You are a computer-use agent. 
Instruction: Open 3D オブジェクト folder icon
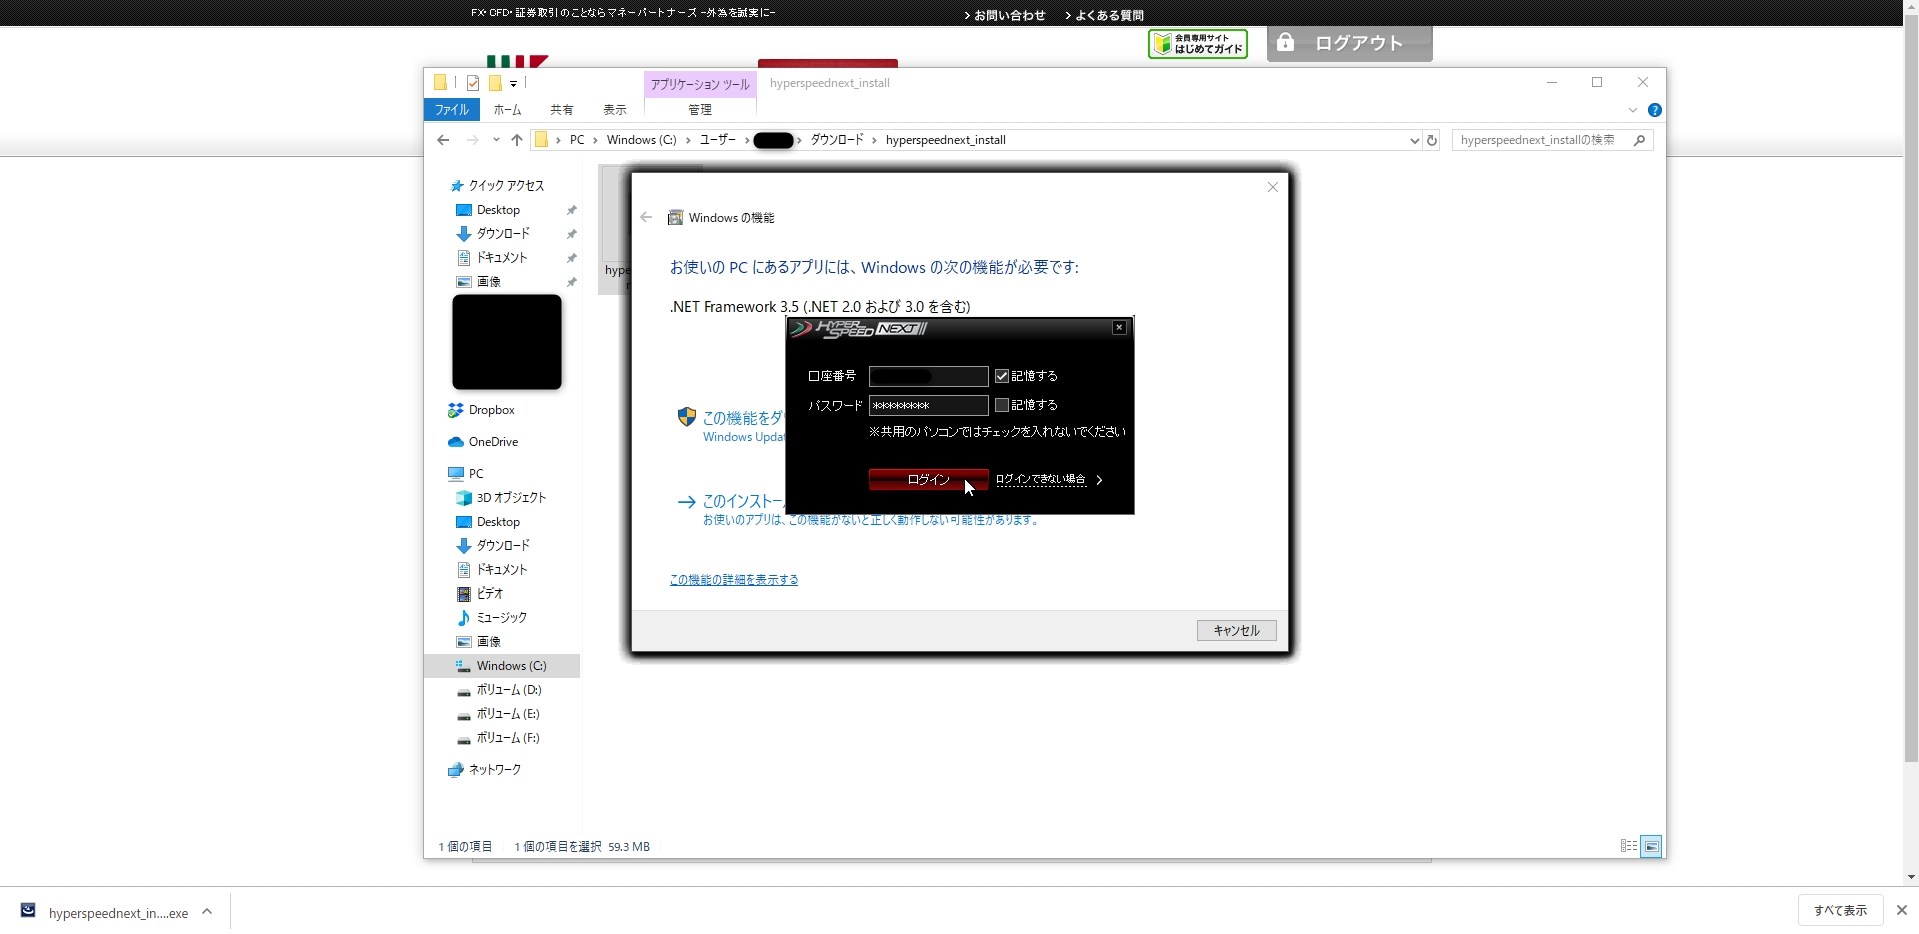464,498
